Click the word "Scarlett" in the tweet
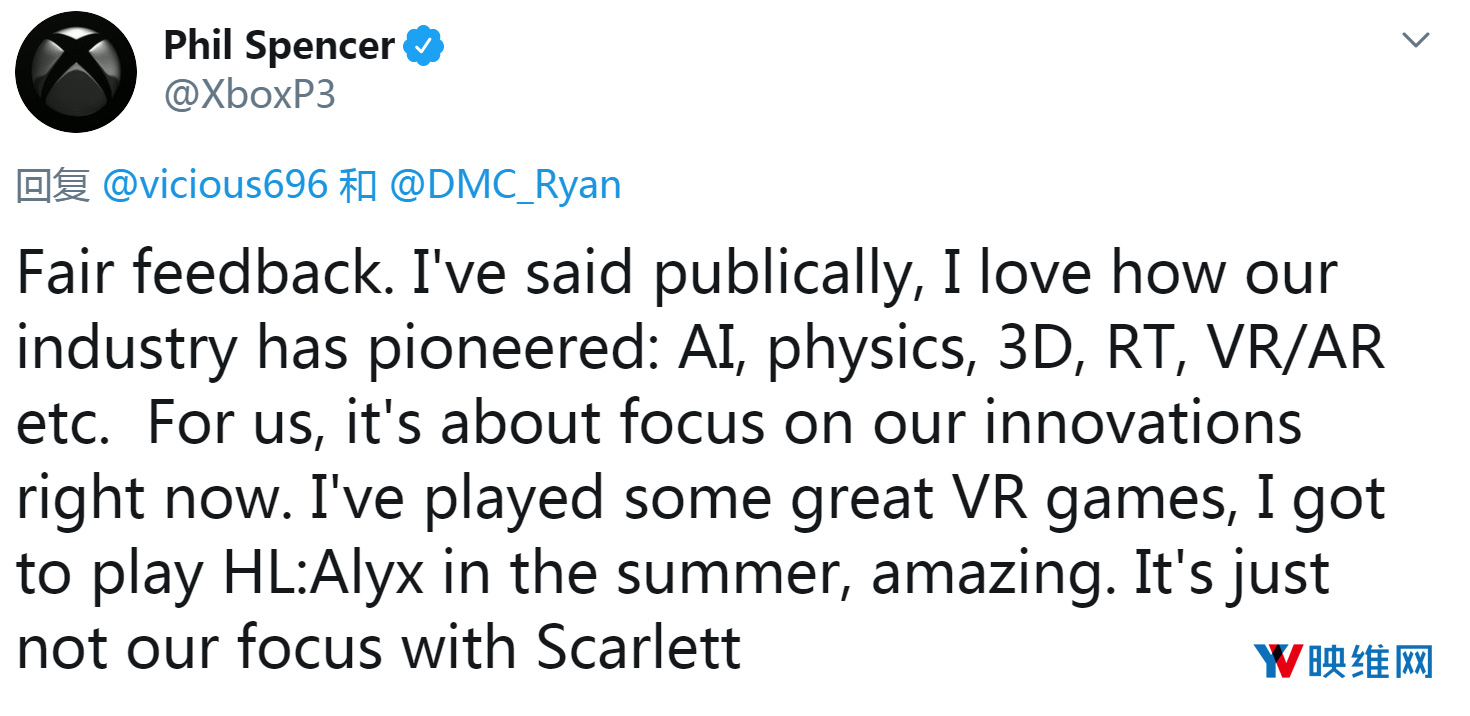Image resolution: width=1470 pixels, height=716 pixels. (640, 647)
